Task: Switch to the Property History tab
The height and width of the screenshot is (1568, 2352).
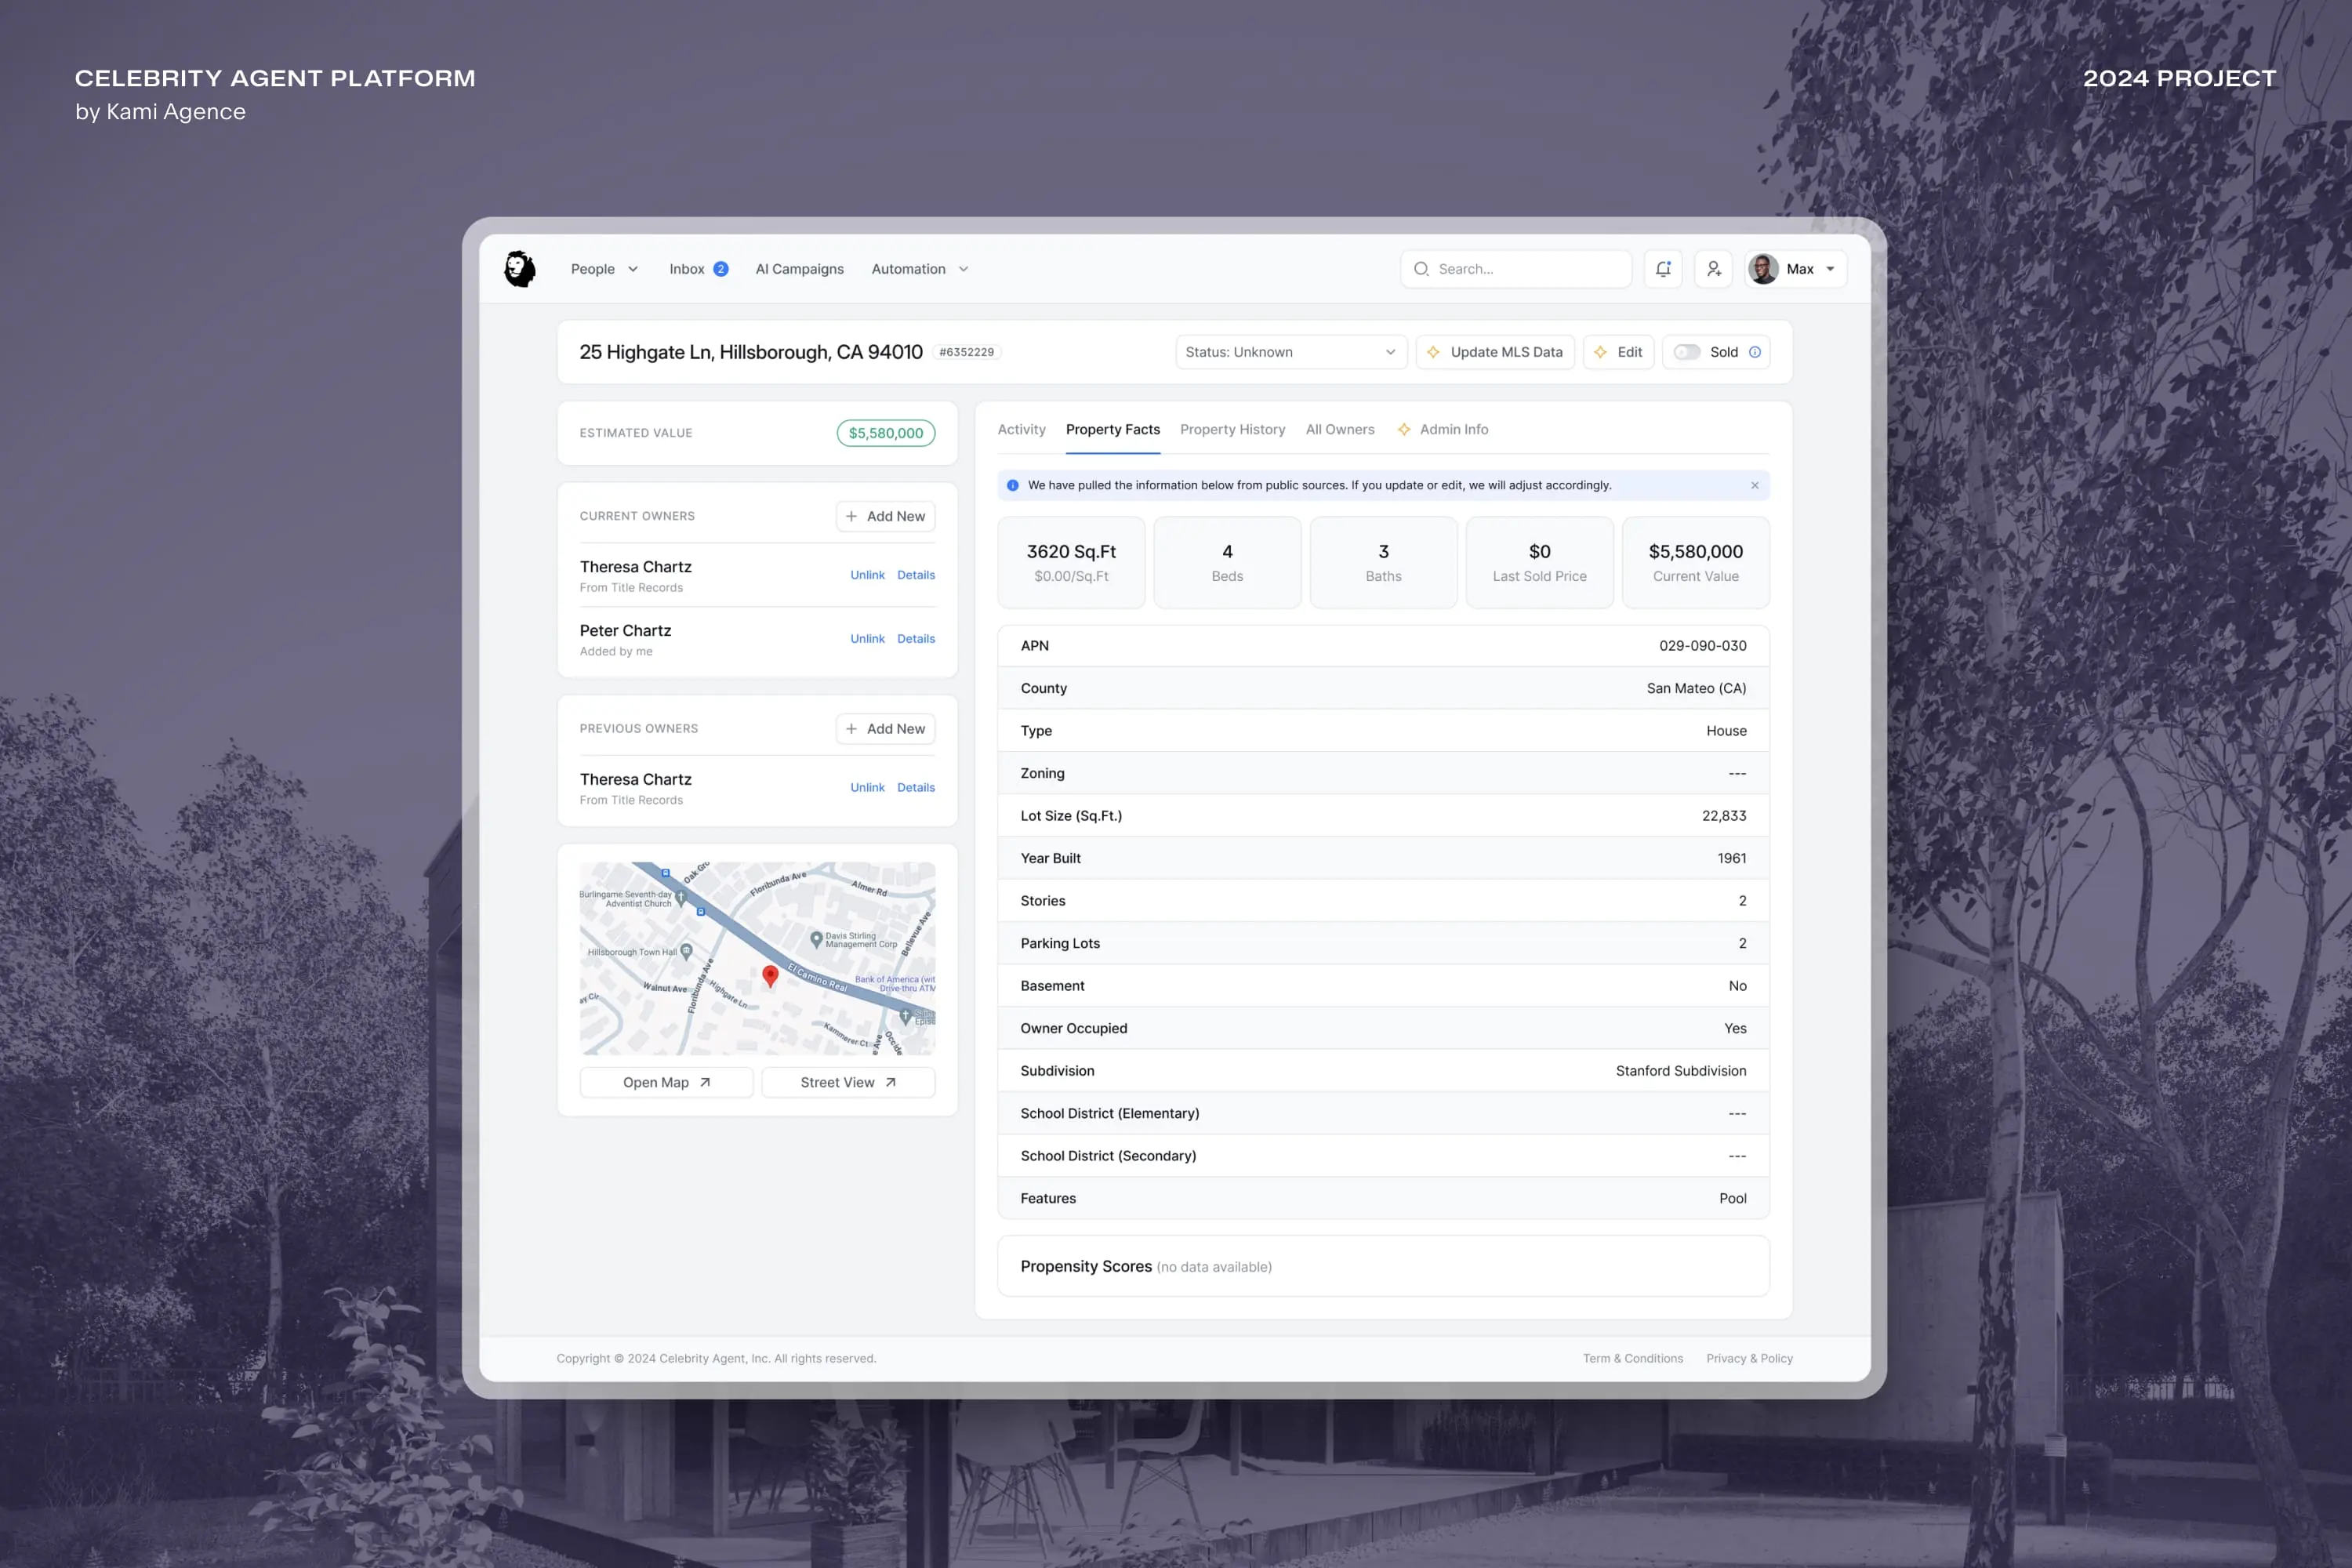Action: (x=1232, y=429)
